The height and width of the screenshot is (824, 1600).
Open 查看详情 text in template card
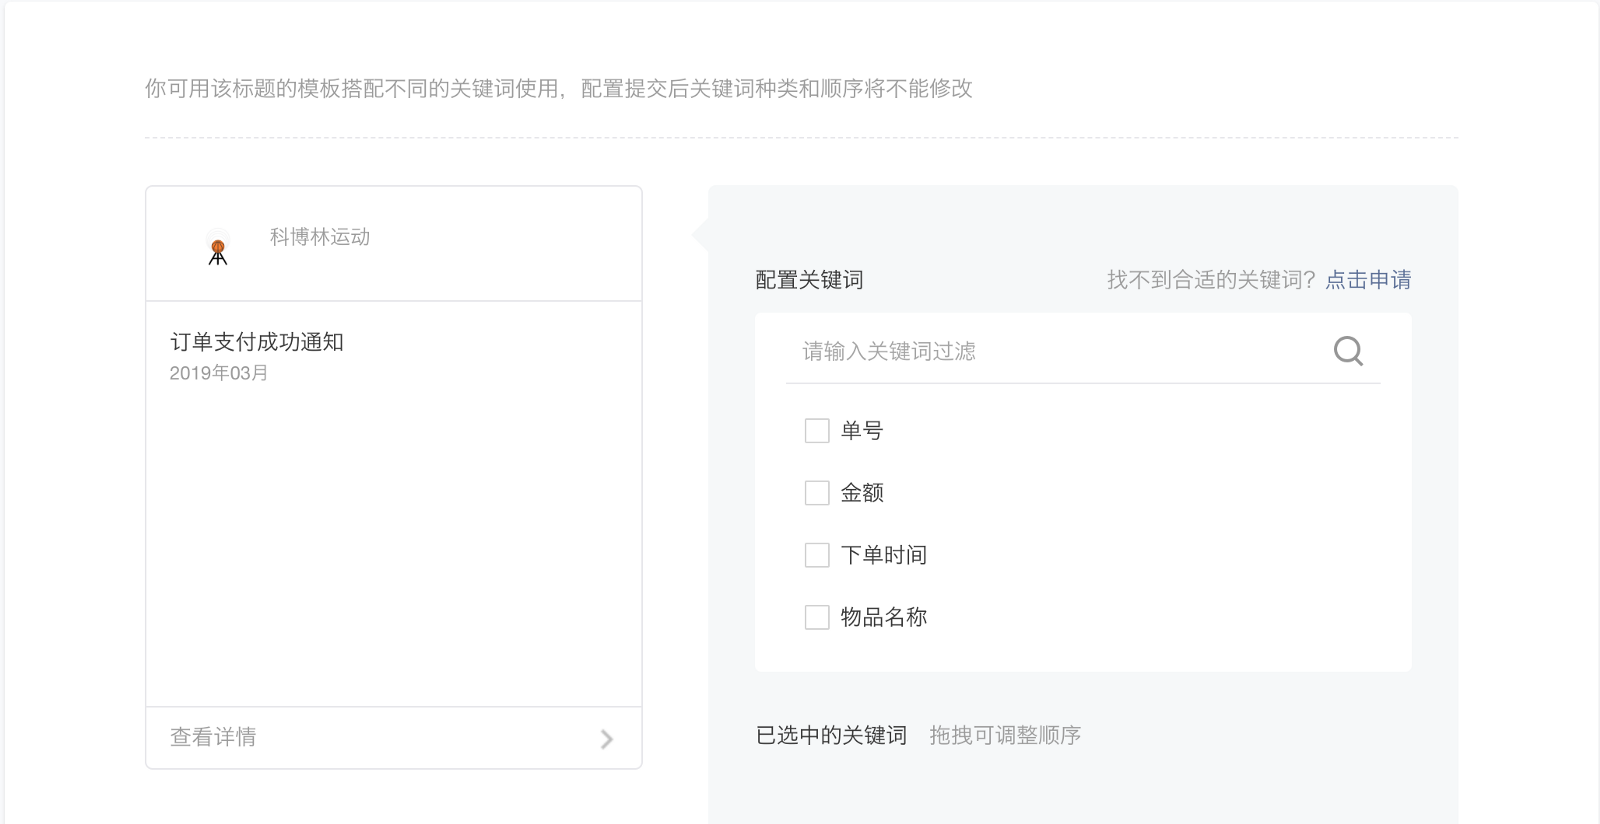click(213, 737)
